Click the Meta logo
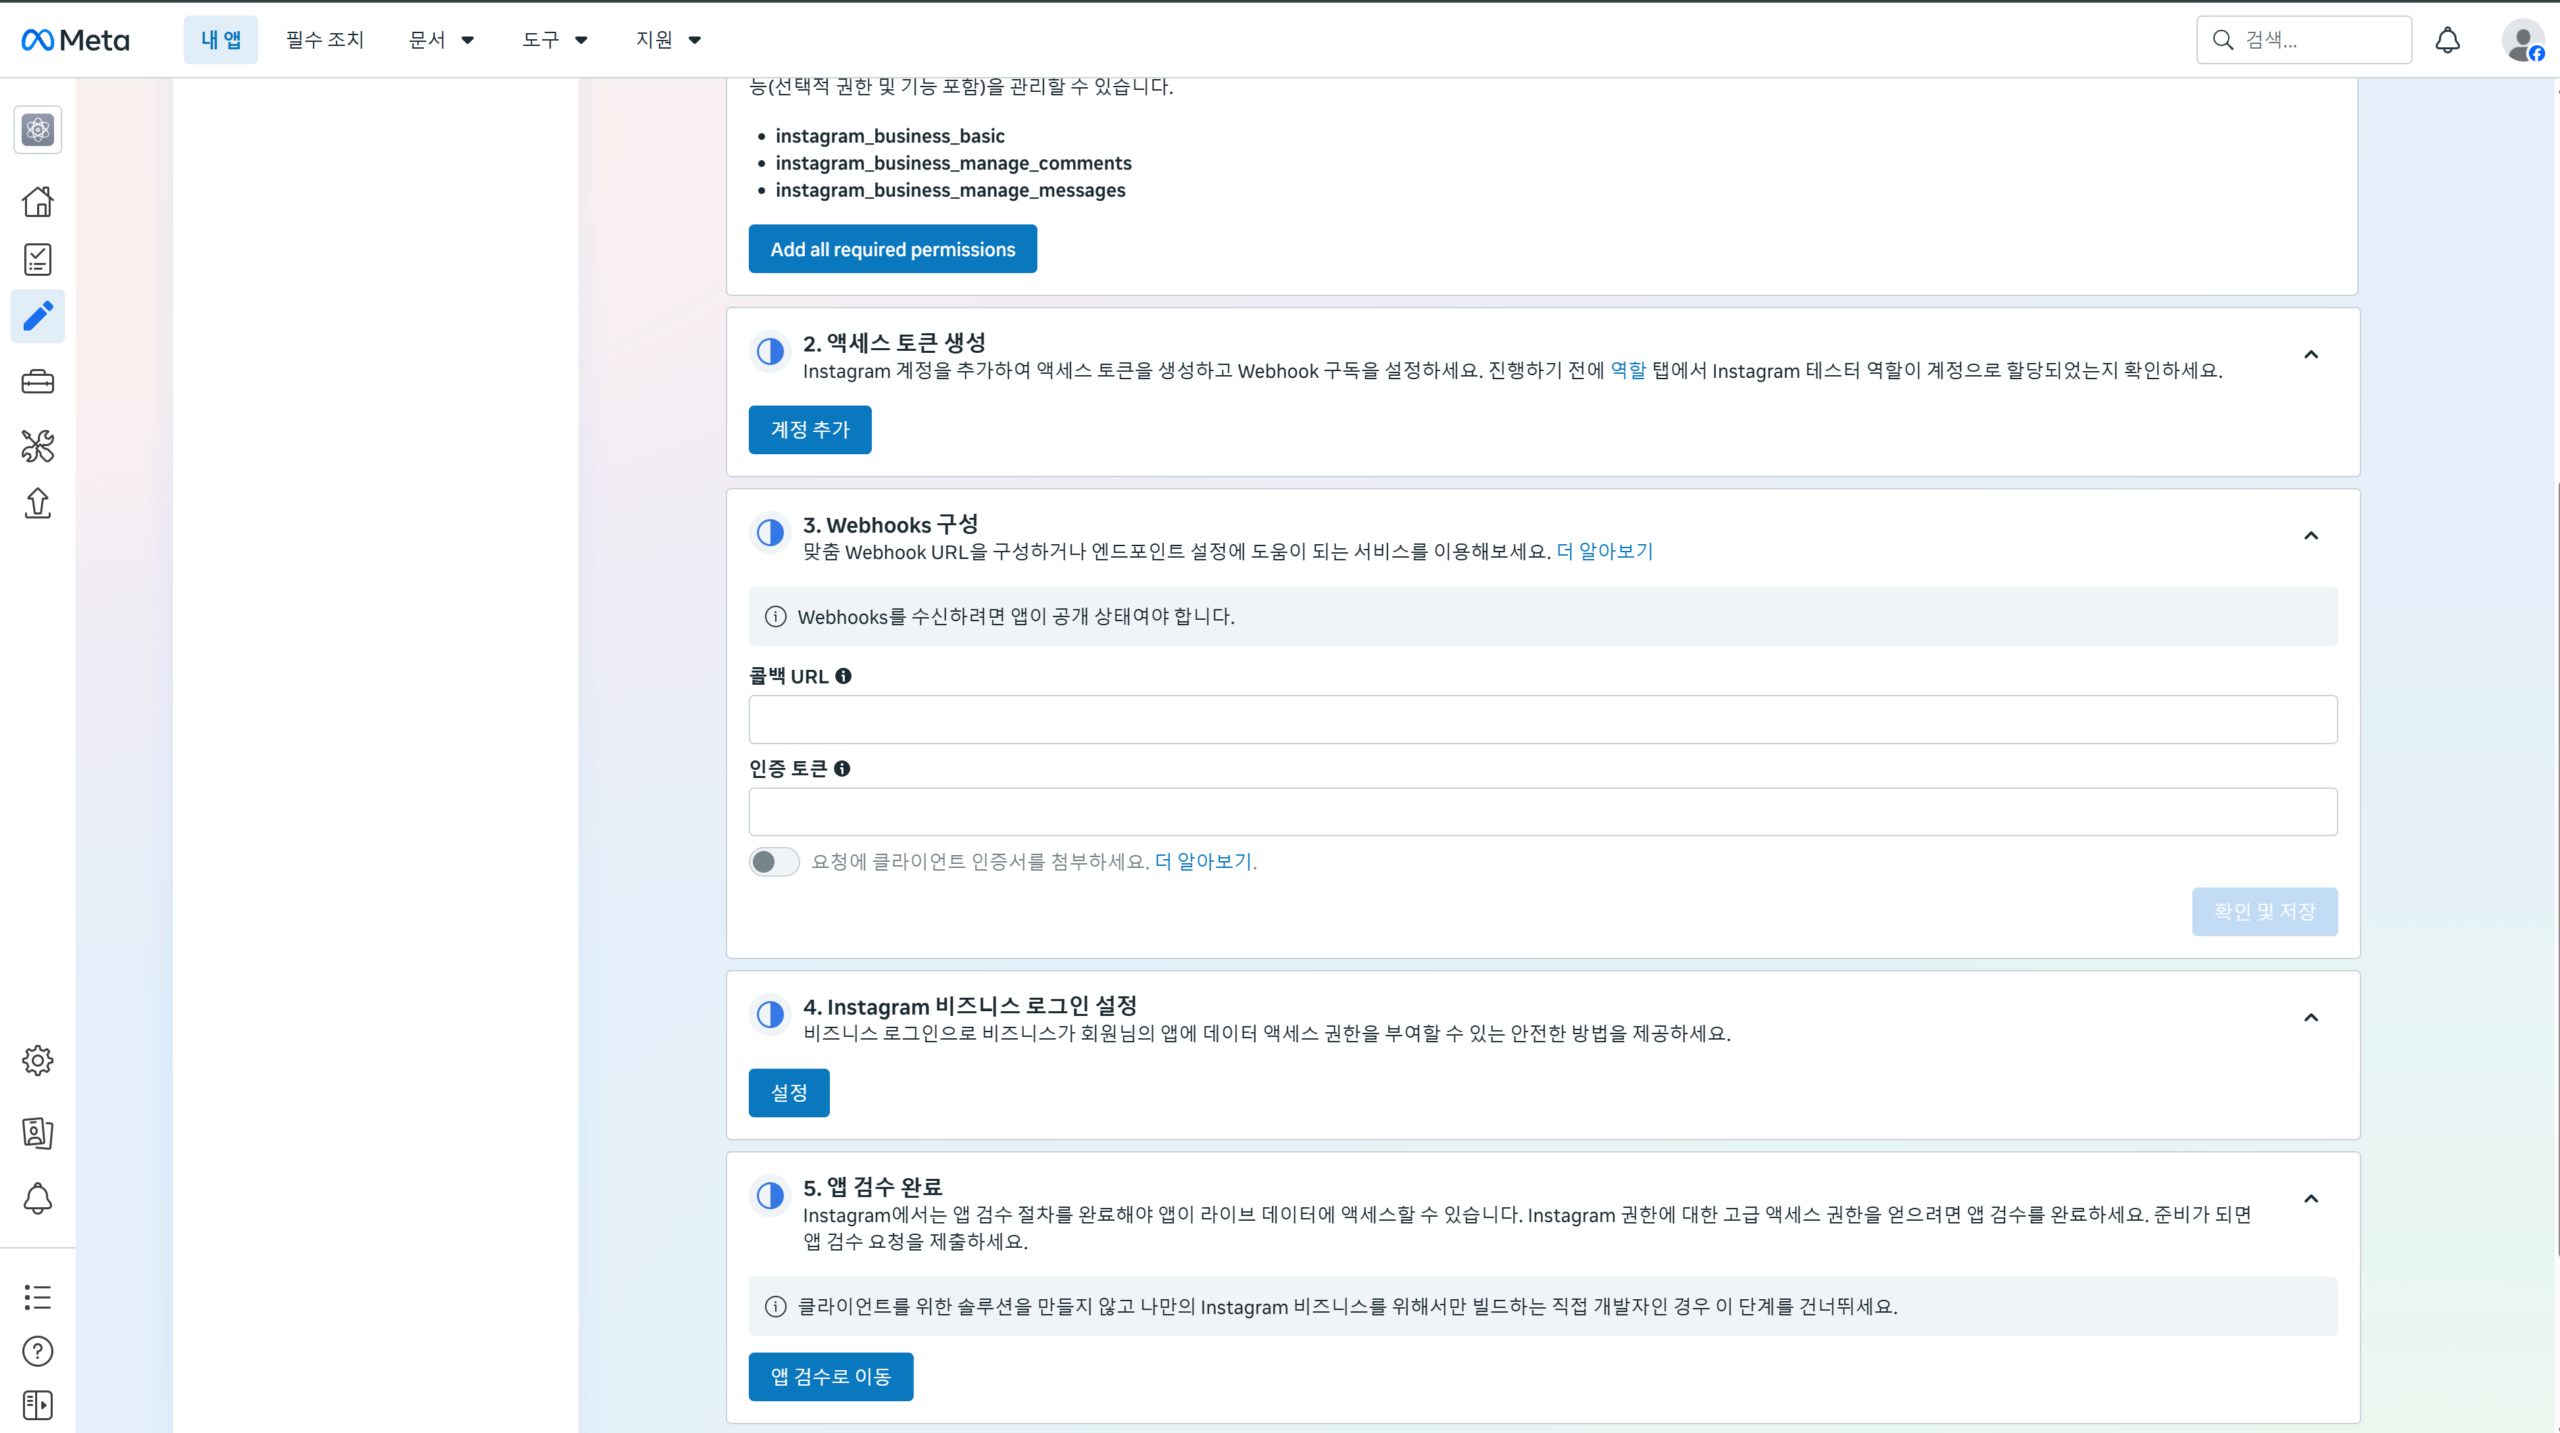The height and width of the screenshot is (1433, 2560). 75,40
